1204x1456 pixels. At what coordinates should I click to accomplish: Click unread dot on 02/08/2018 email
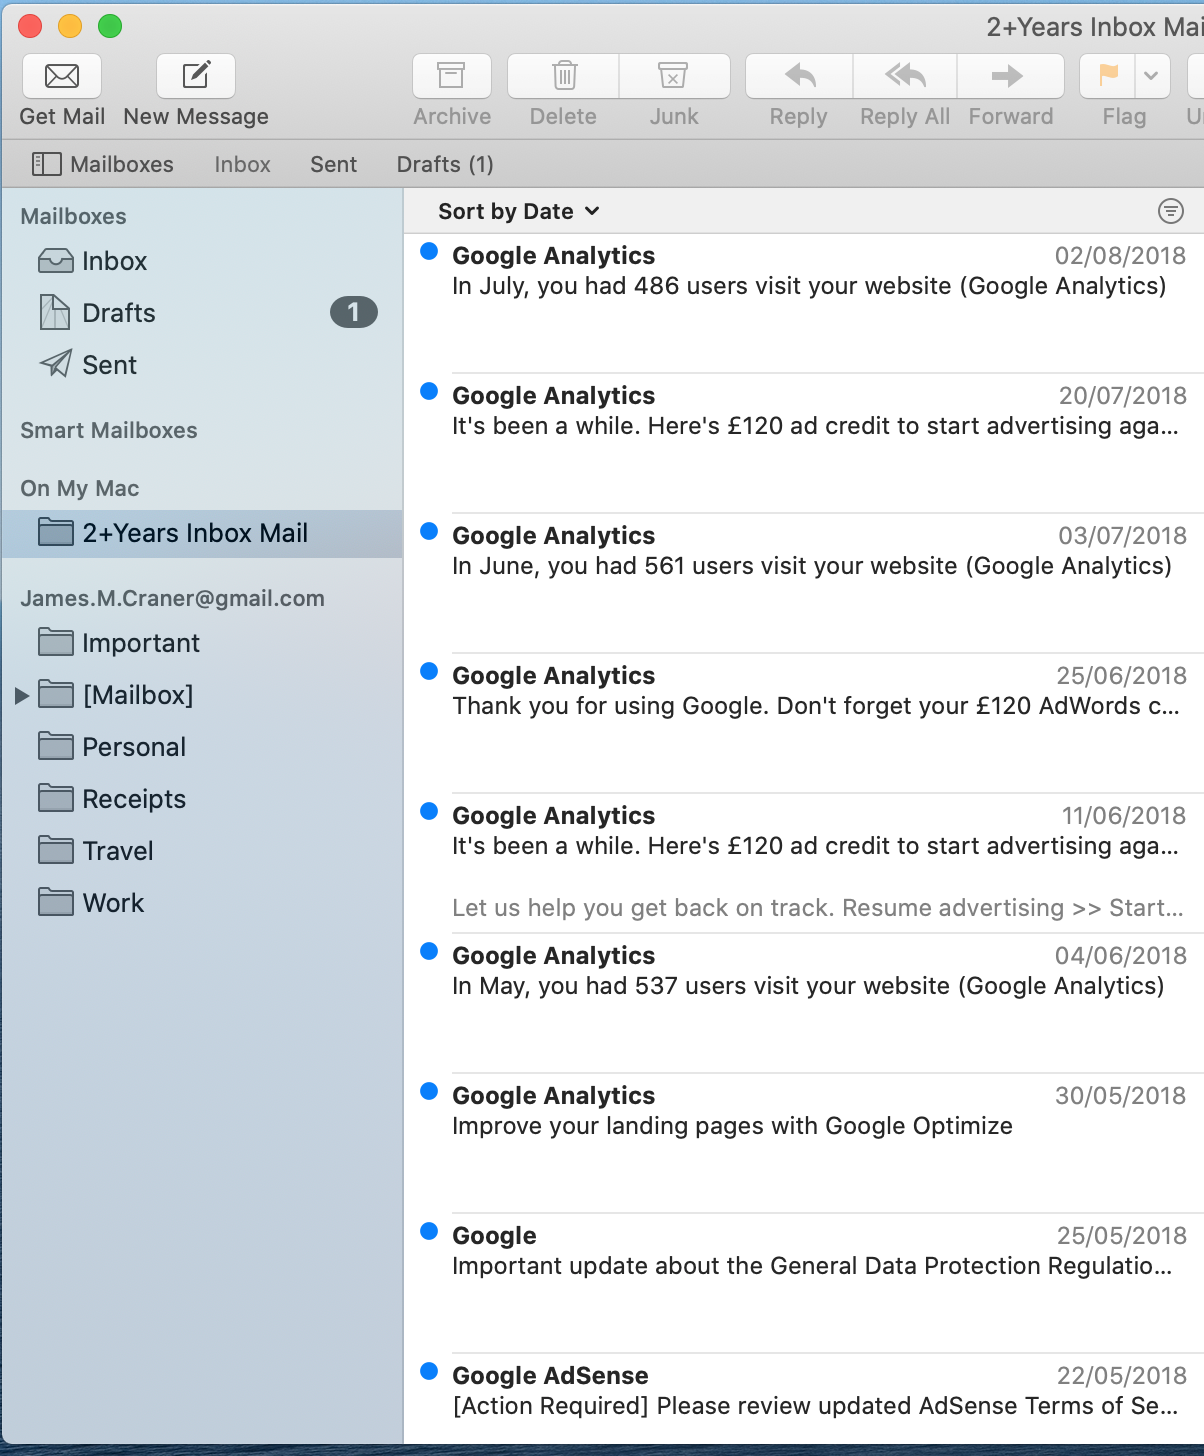click(x=429, y=251)
